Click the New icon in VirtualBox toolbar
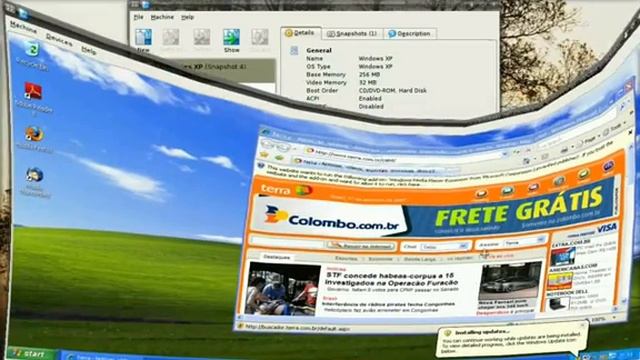 point(143,38)
